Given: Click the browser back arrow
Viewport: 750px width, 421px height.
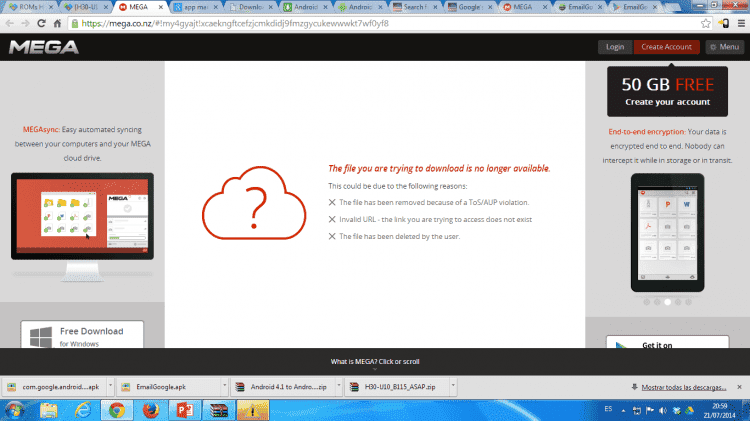Looking at the screenshot, I should (x=10, y=23).
